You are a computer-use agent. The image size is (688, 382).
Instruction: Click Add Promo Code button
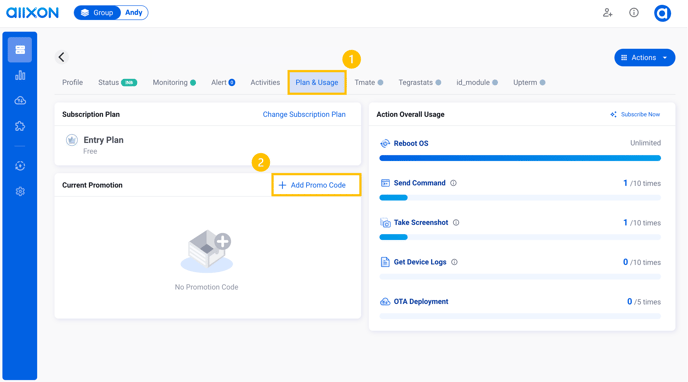pos(316,185)
